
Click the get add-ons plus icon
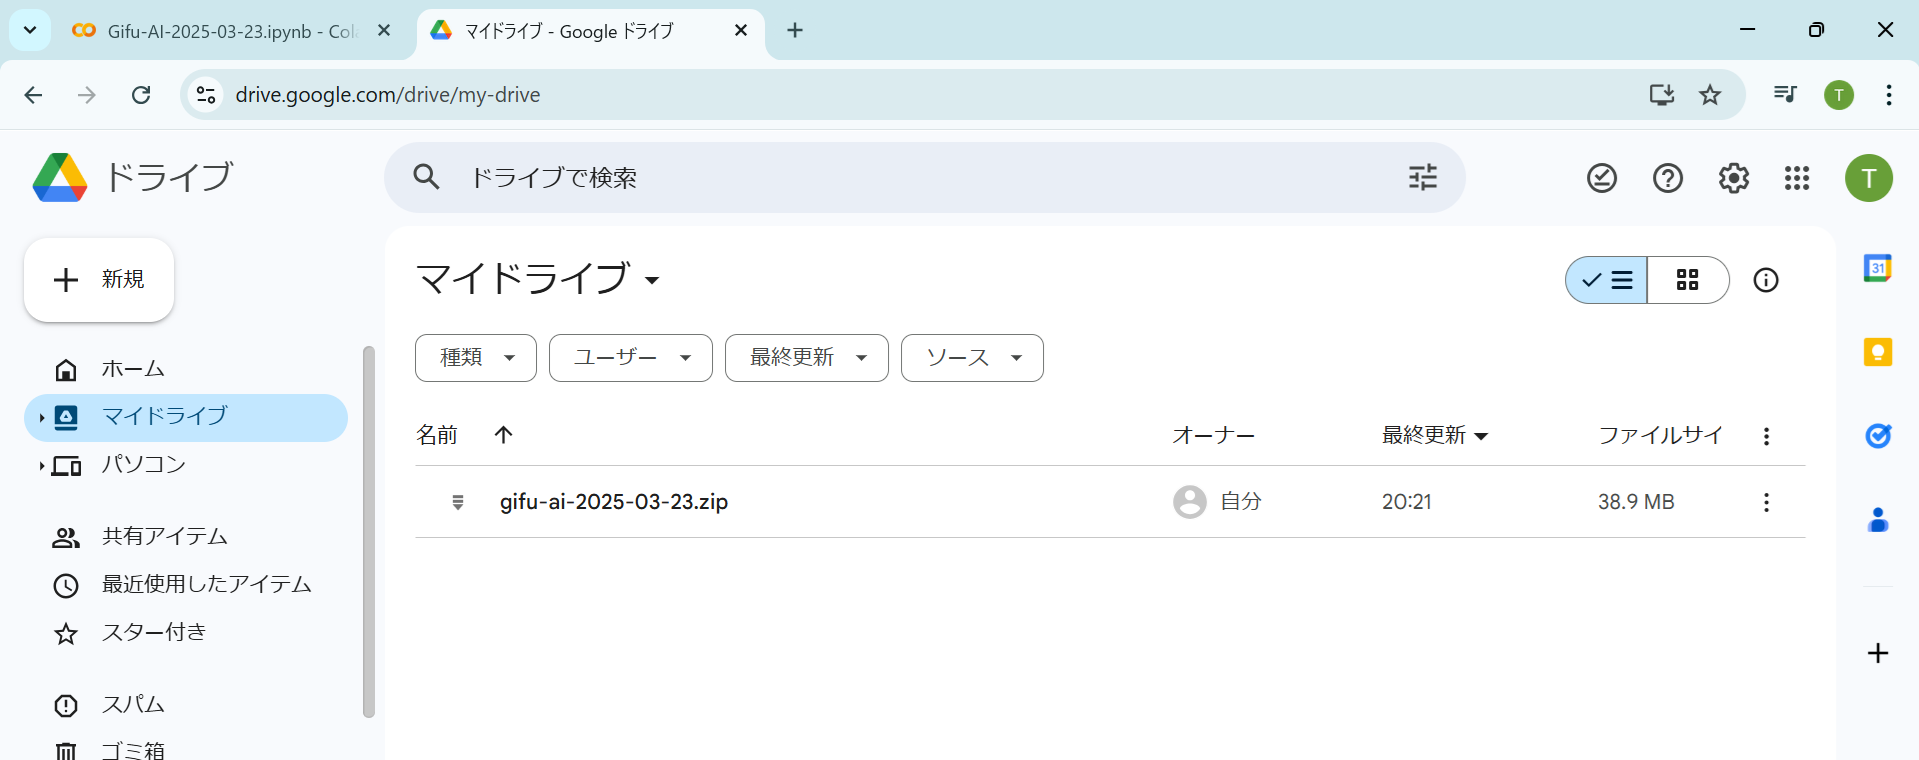click(x=1878, y=653)
